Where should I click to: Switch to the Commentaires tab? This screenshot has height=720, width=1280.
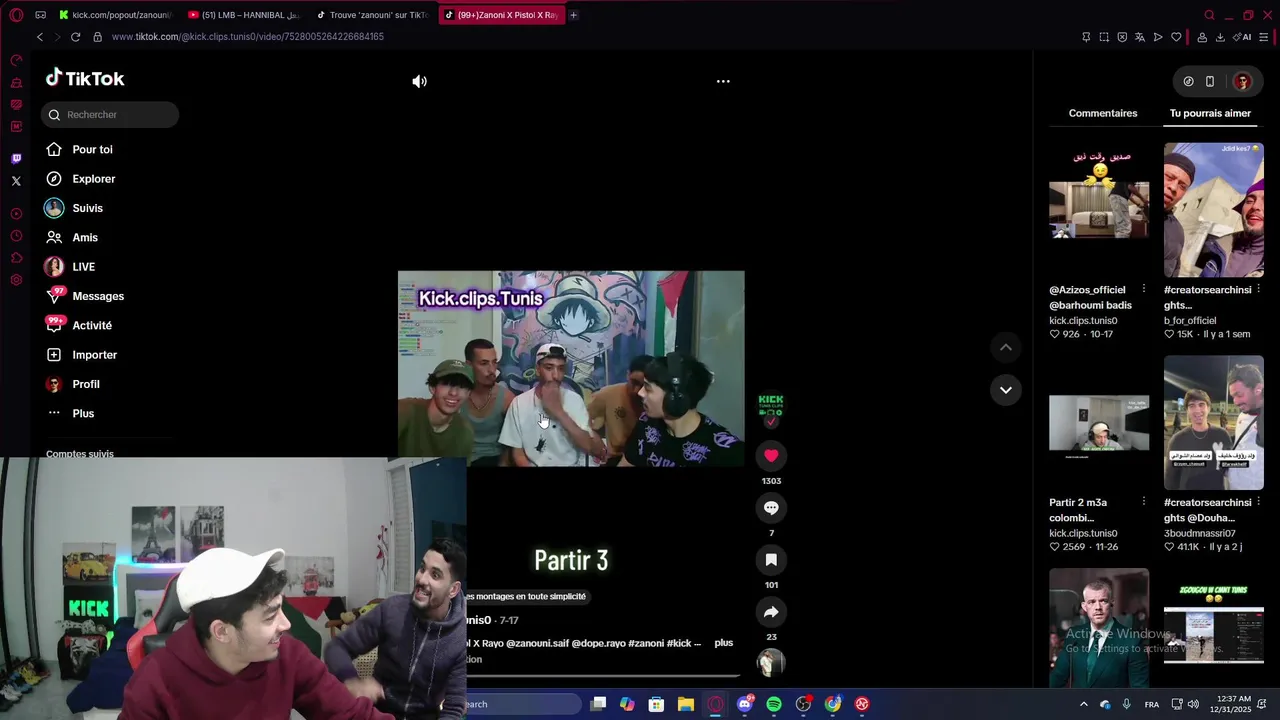(x=1103, y=113)
